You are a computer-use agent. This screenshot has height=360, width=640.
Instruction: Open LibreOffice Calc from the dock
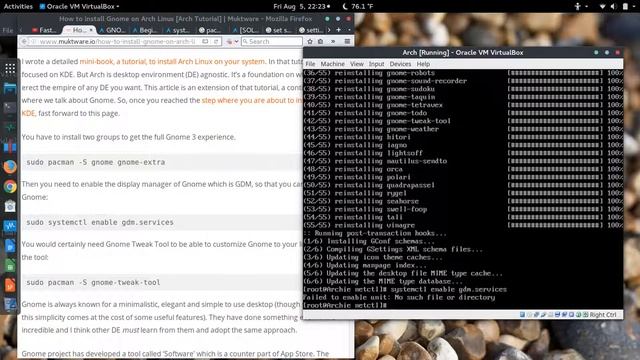(10, 266)
